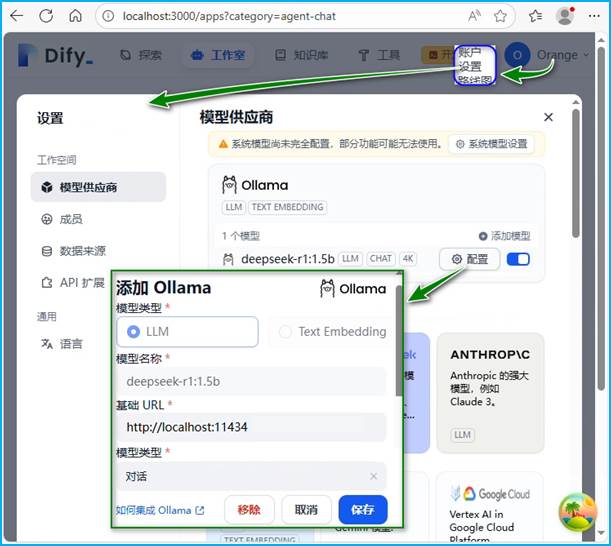This screenshot has width=611, height=546.
Task: Click the CHAT tag beside deepseek model
Action: click(381, 258)
